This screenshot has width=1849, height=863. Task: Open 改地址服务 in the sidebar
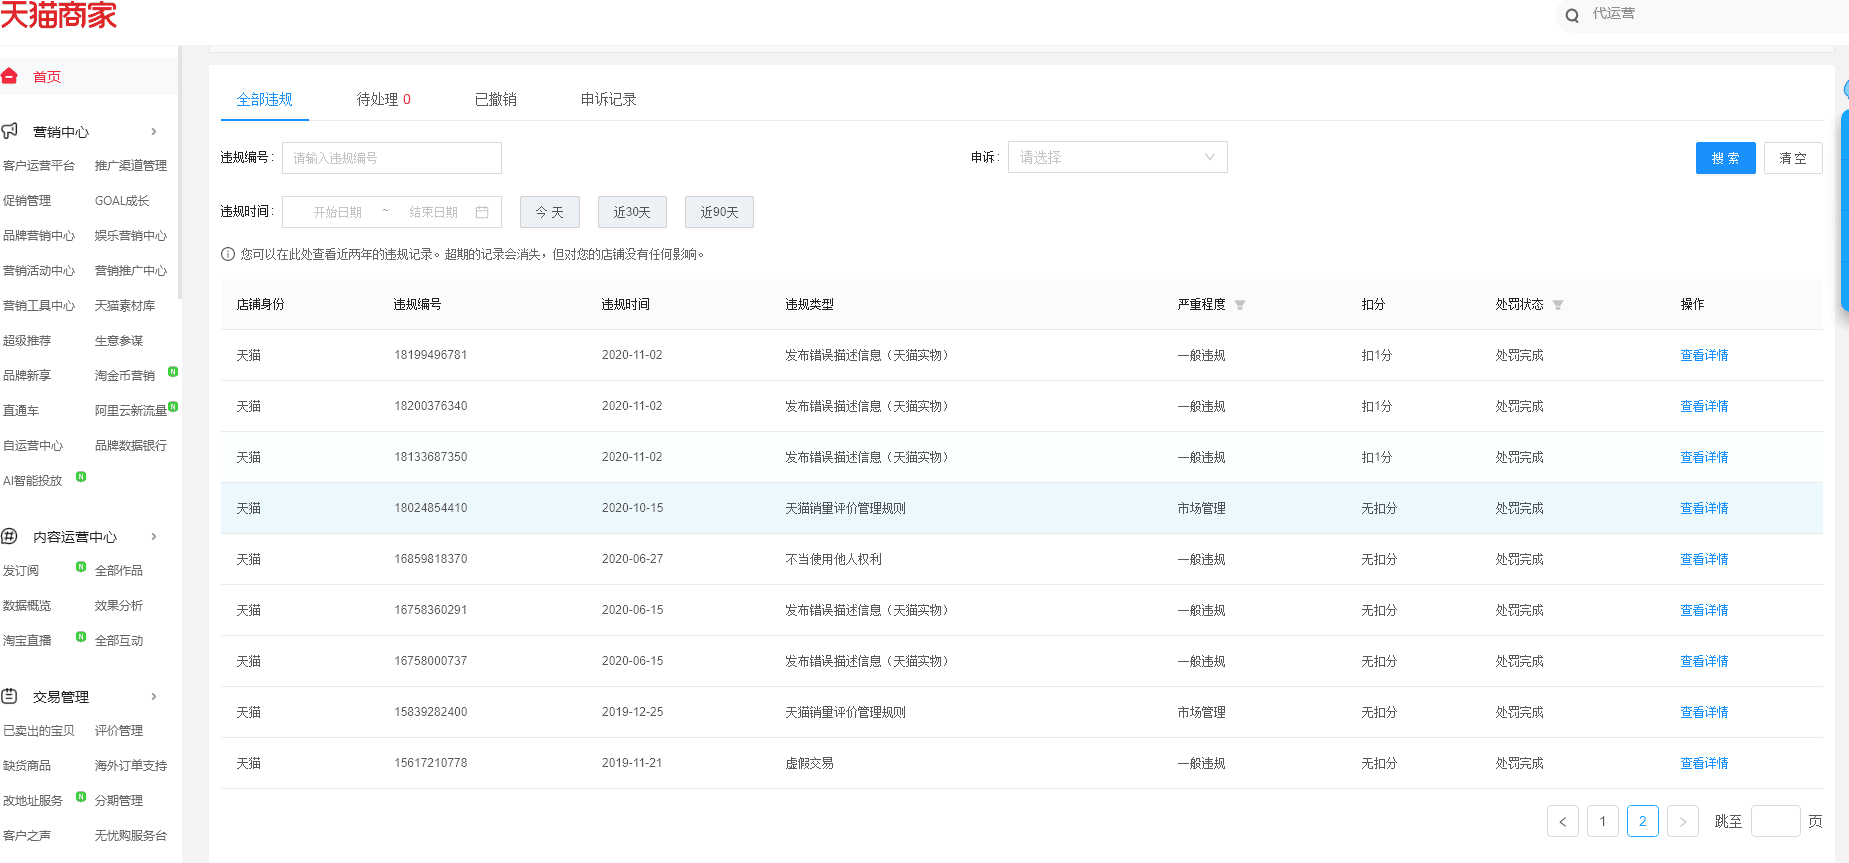point(33,800)
